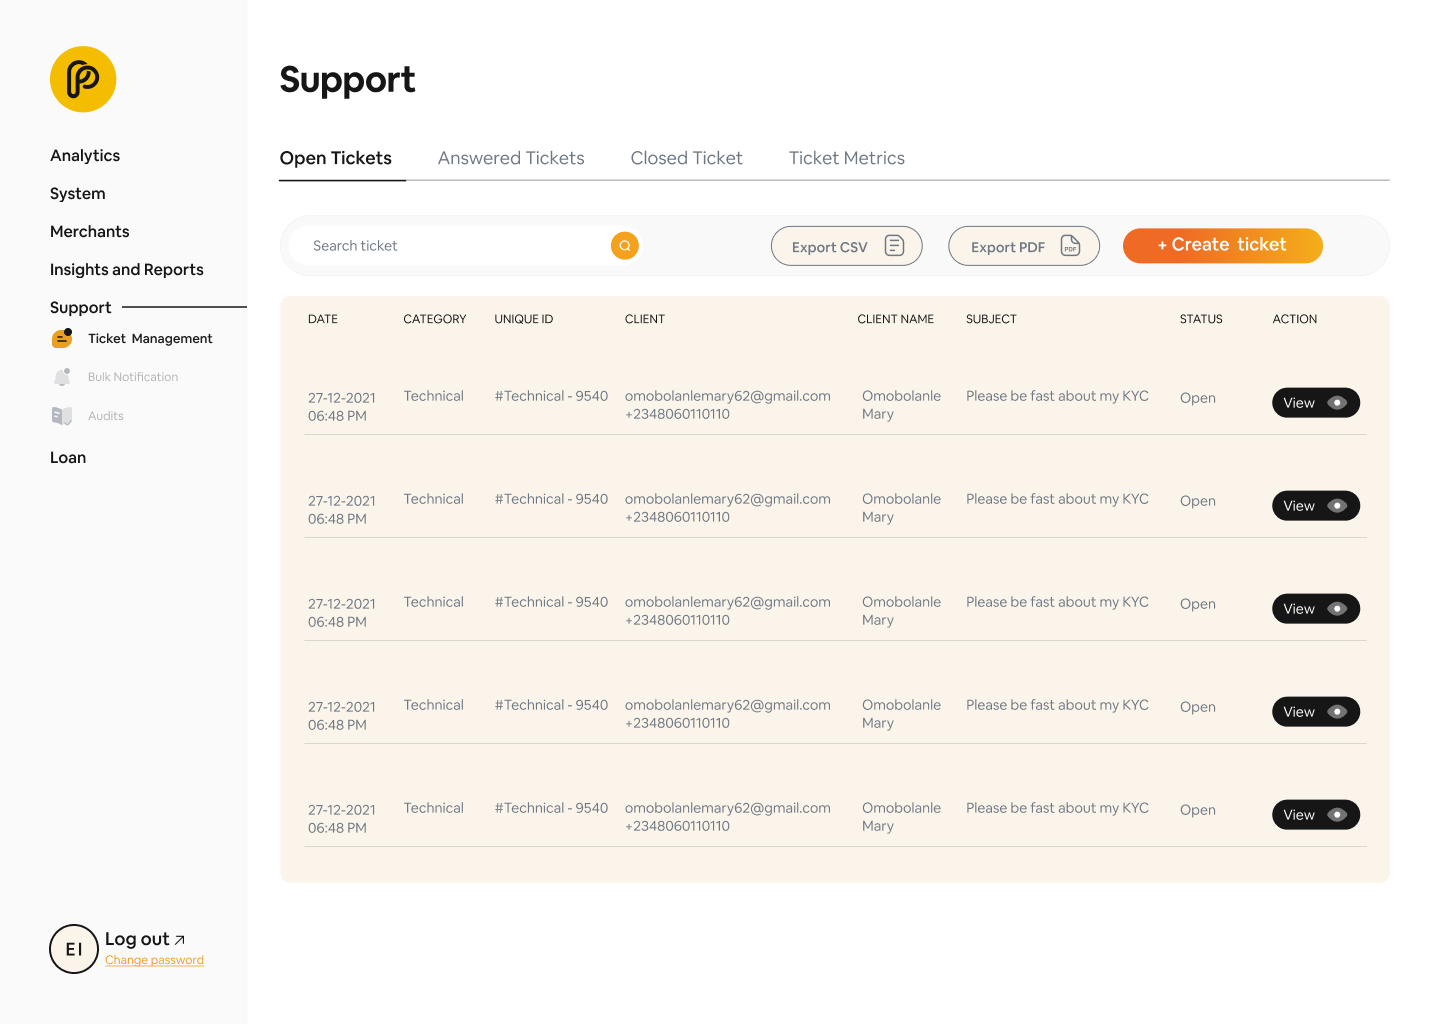Screen dimensions: 1440x1024
Task: Open Merchants in the sidebar
Action: 90,232
